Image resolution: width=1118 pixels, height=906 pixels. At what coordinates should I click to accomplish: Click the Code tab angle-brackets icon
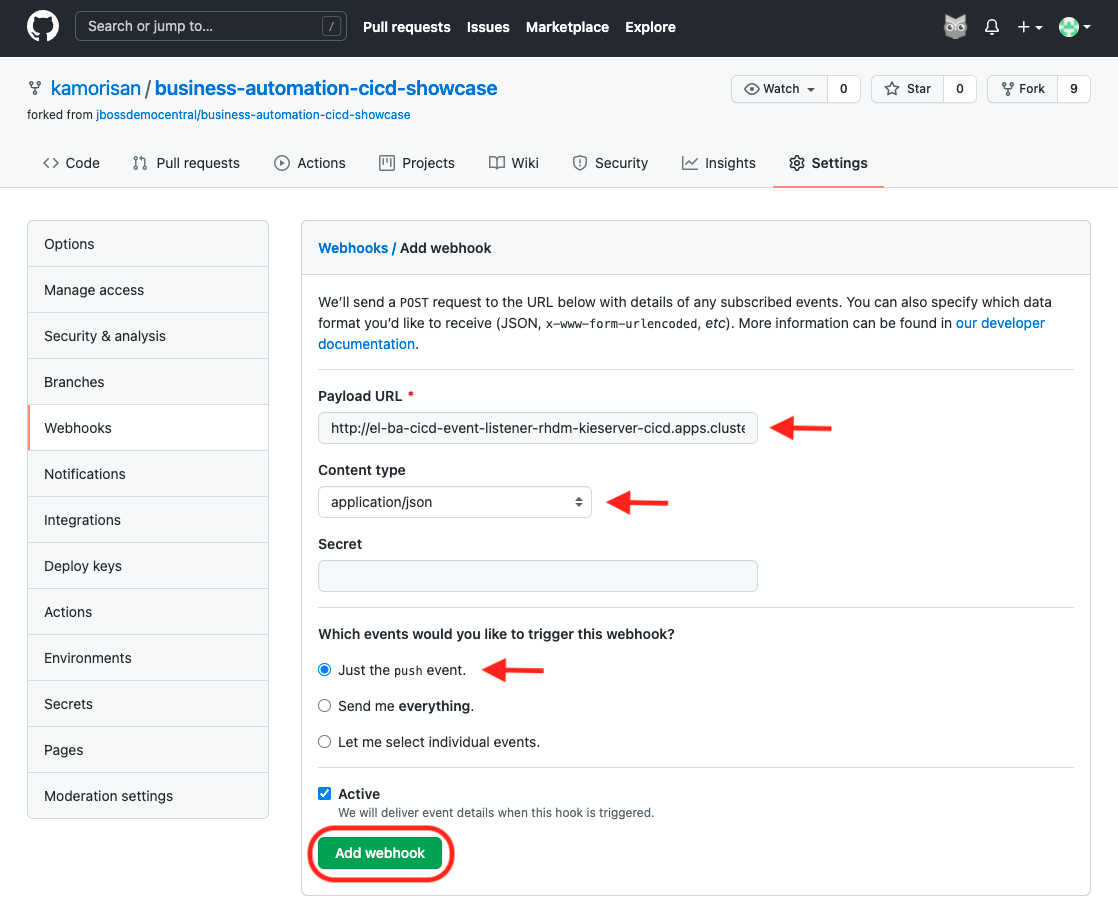(51, 163)
